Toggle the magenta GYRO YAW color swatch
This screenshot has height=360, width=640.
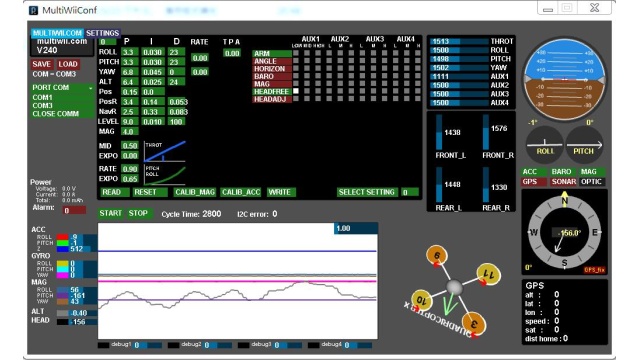click(x=62, y=275)
